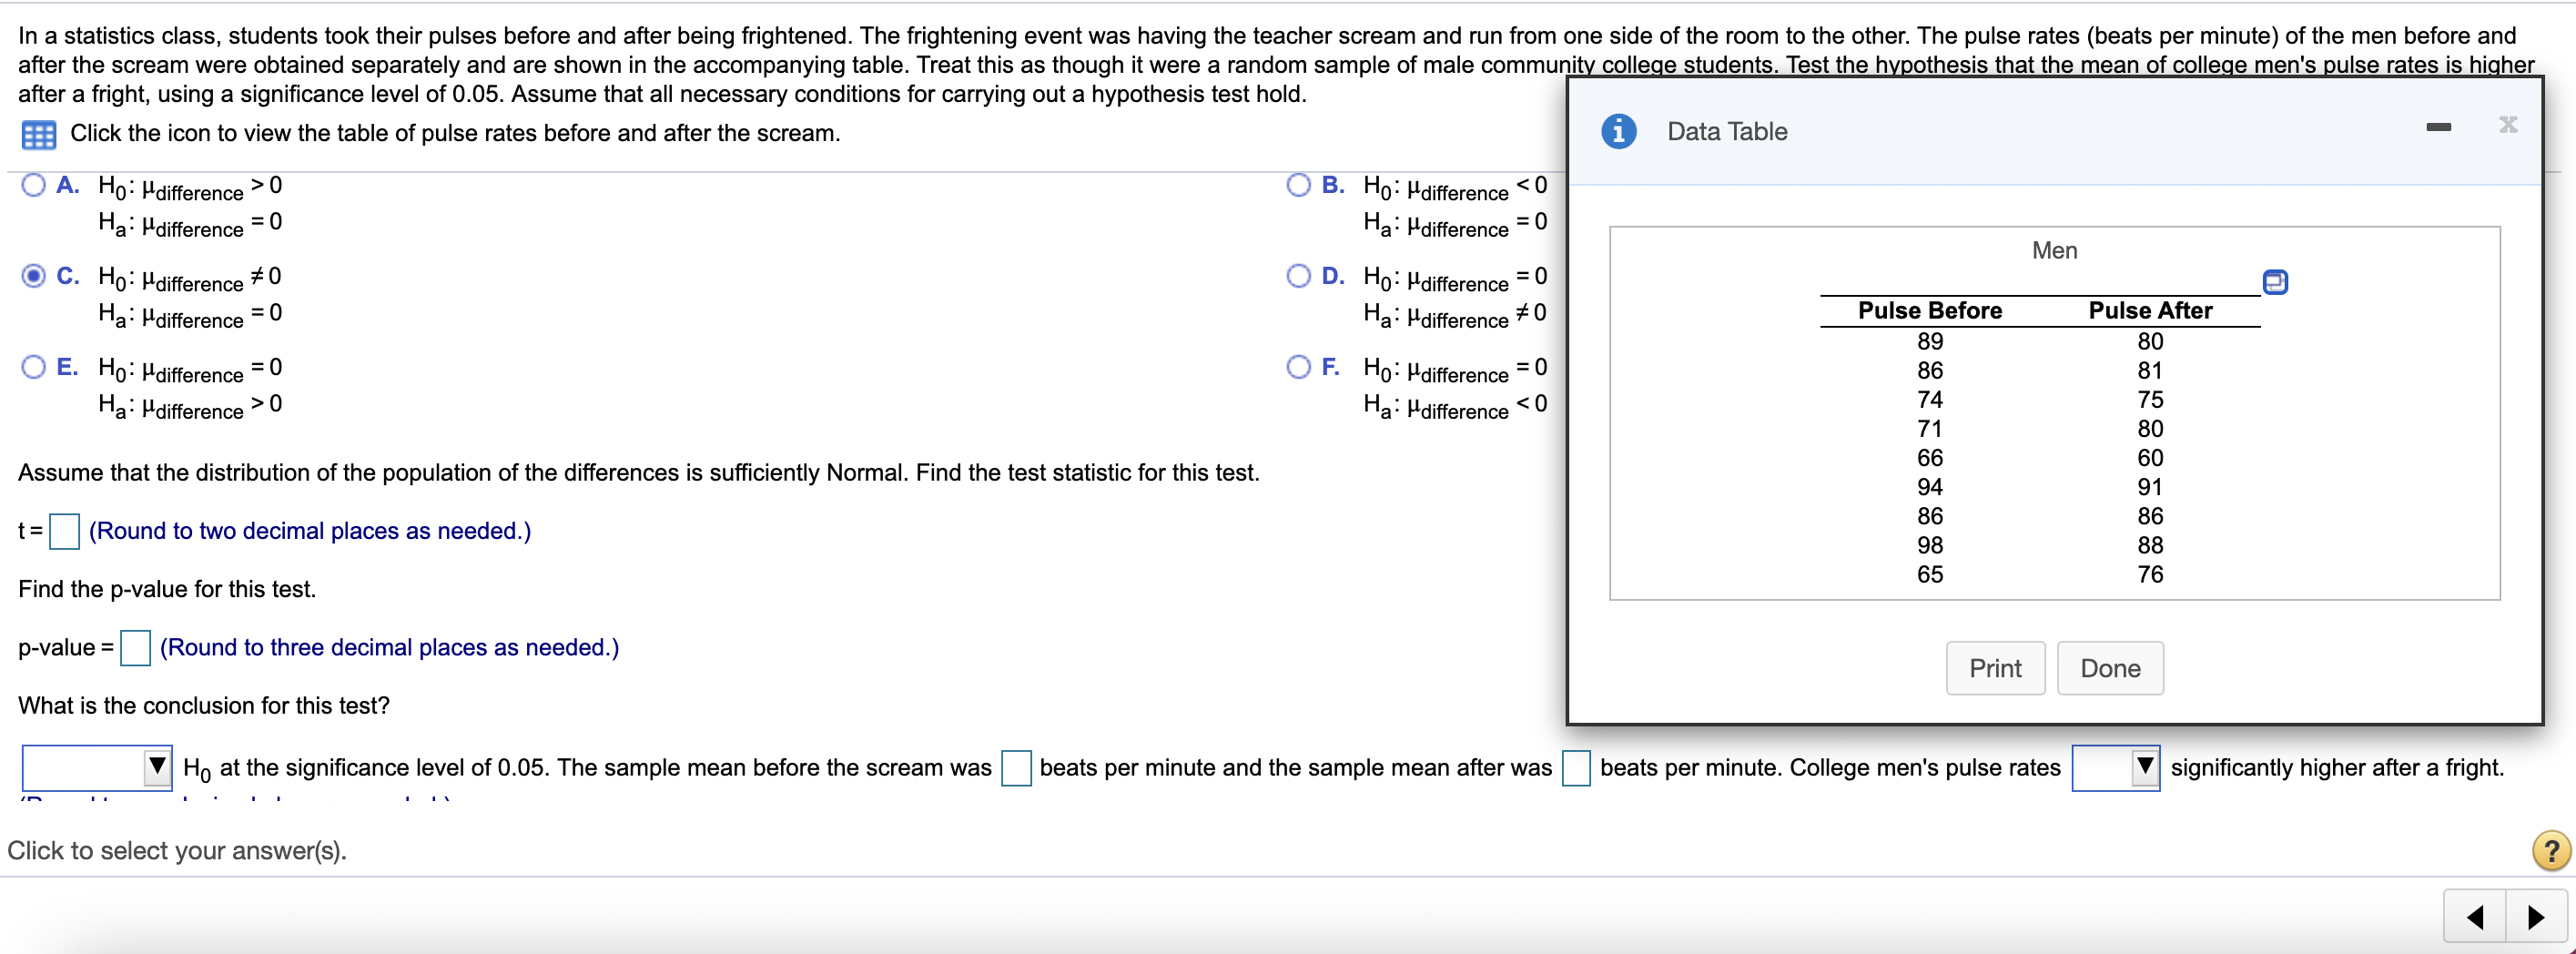Click the Done button
The height and width of the screenshot is (954, 2576).
(x=2110, y=668)
